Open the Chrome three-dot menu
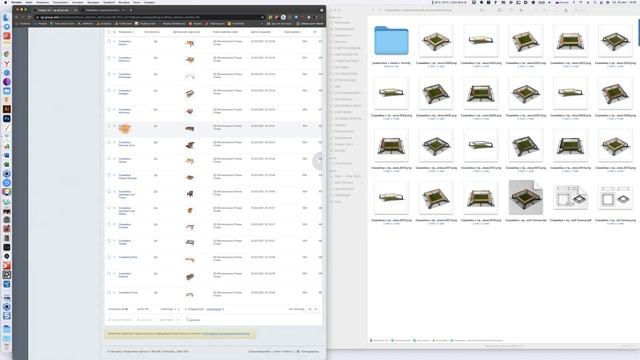640x360 pixels. [321, 17]
